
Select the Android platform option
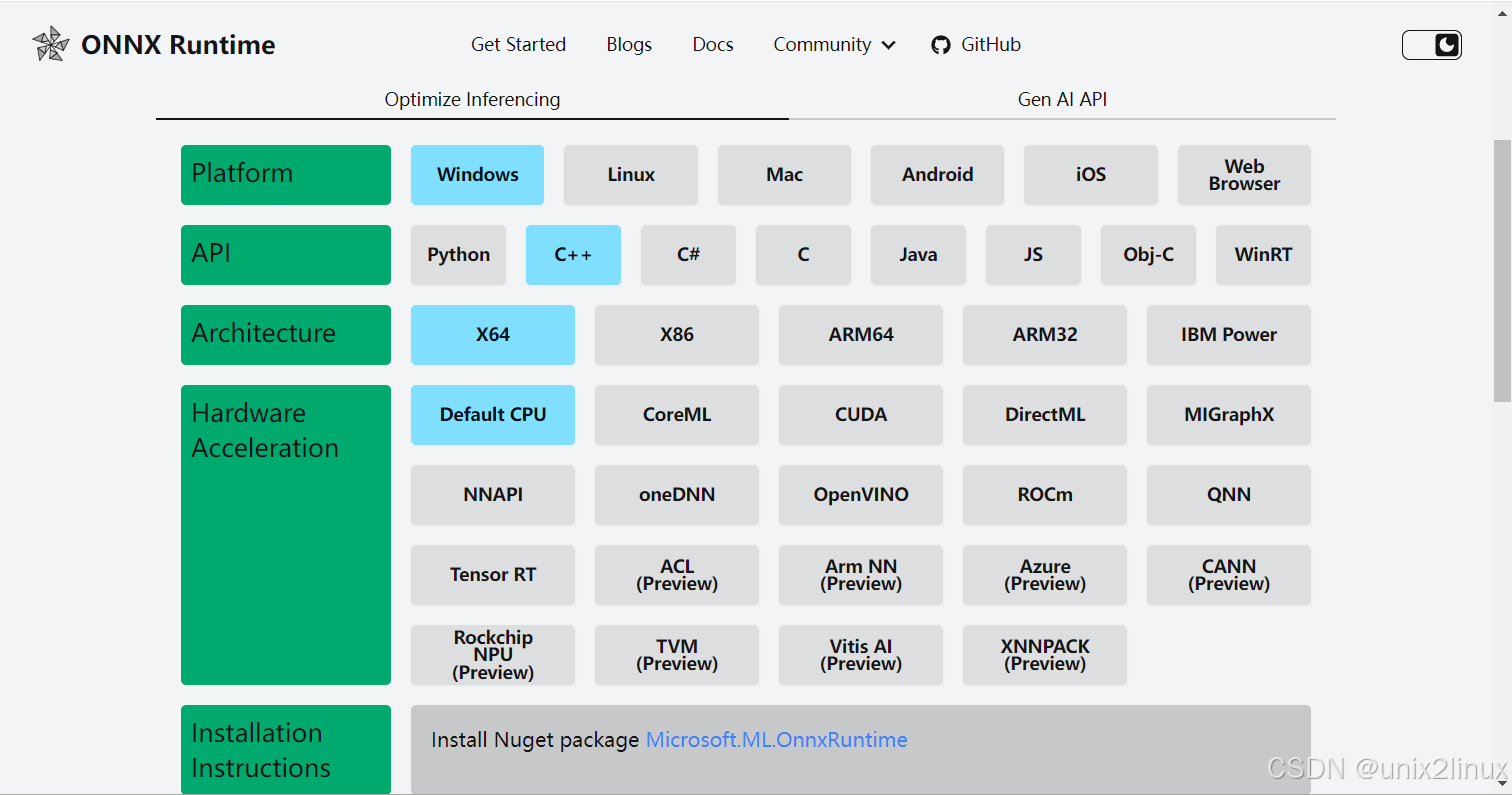tap(937, 175)
